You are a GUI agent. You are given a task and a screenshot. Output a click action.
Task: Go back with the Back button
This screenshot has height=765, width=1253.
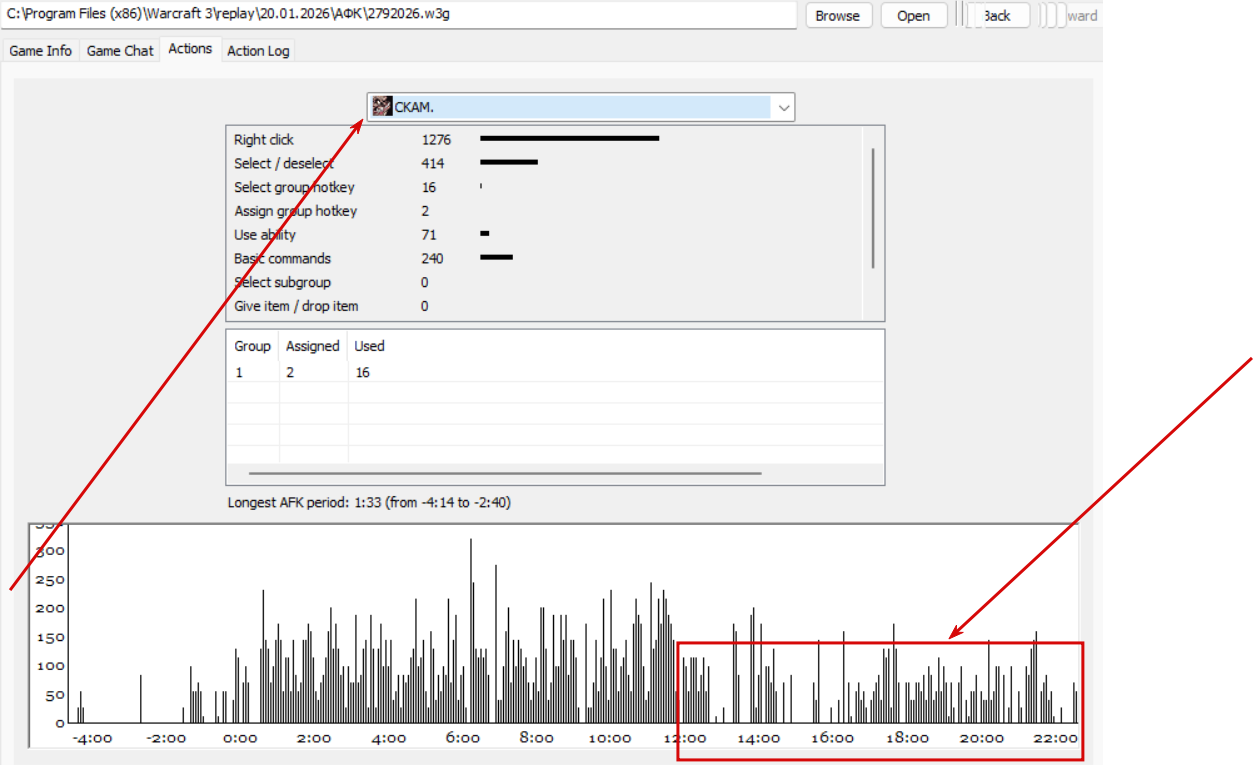997,16
